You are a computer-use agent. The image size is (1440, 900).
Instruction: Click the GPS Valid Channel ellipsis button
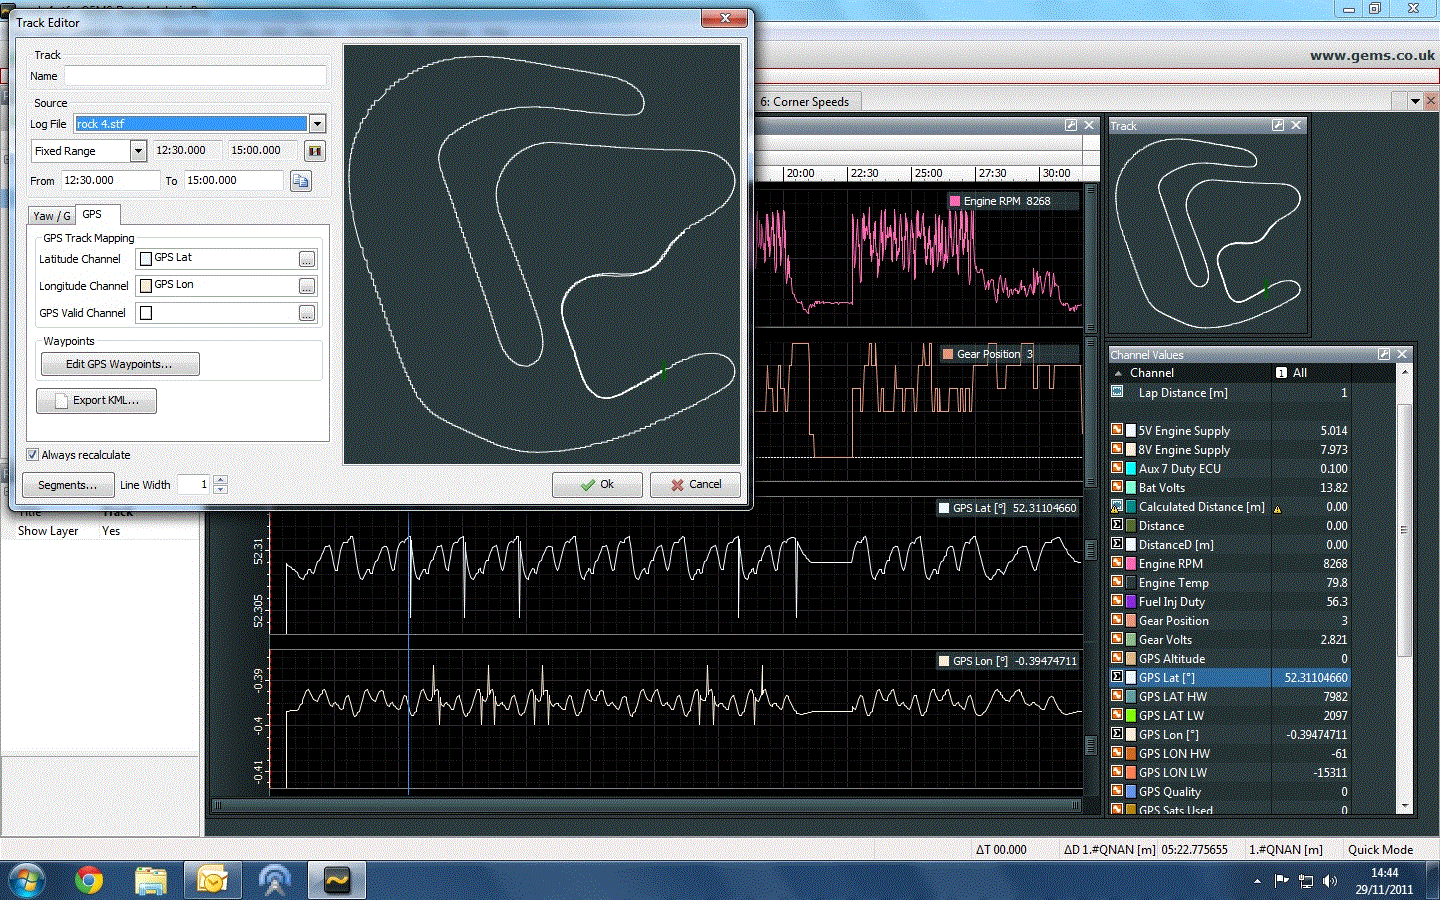(x=306, y=313)
